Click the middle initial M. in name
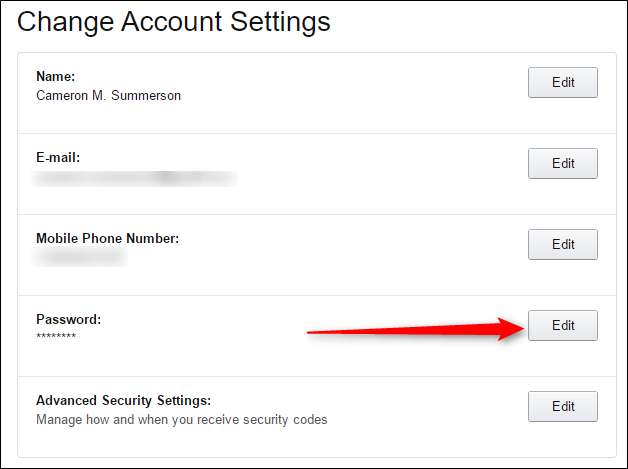Viewport: 628px width, 469px height. point(99,95)
